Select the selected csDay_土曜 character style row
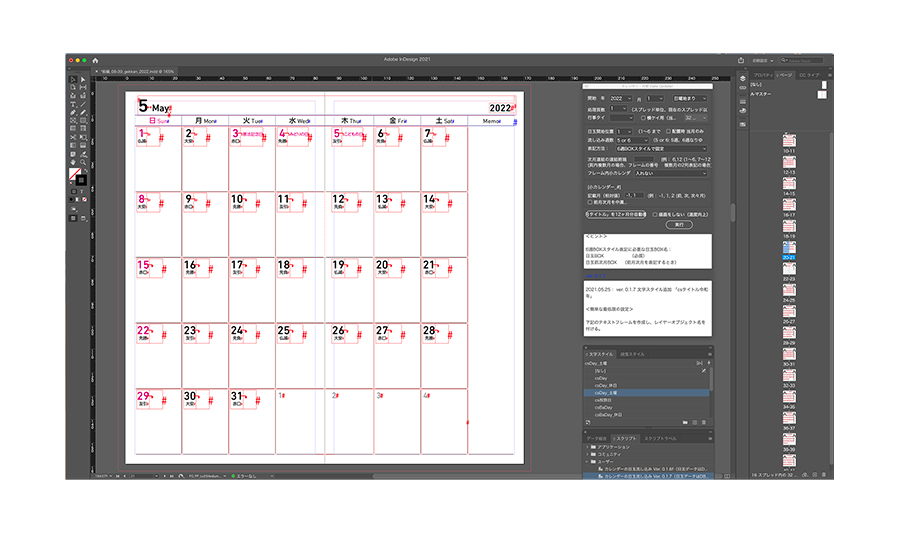 647,393
